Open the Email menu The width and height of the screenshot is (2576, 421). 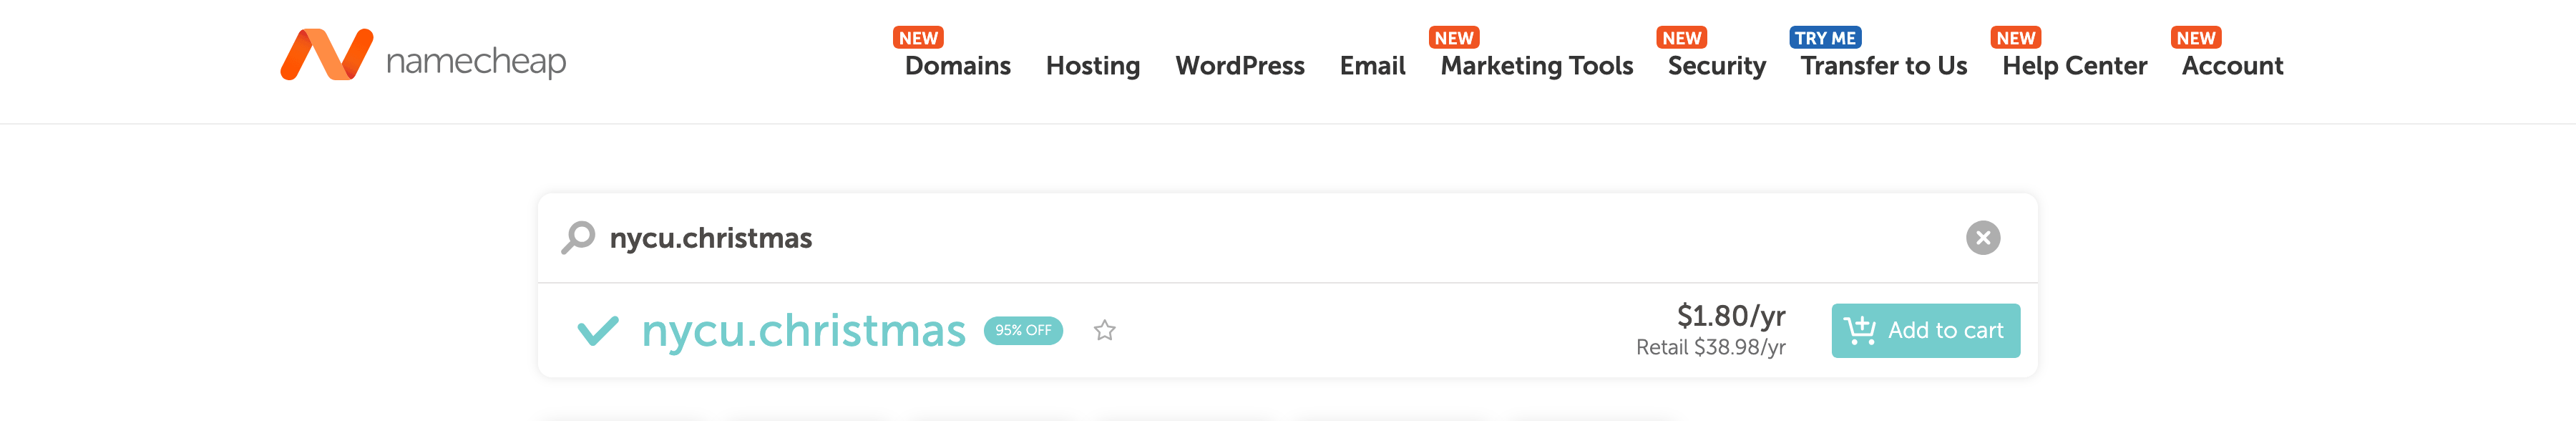[x=1372, y=66]
